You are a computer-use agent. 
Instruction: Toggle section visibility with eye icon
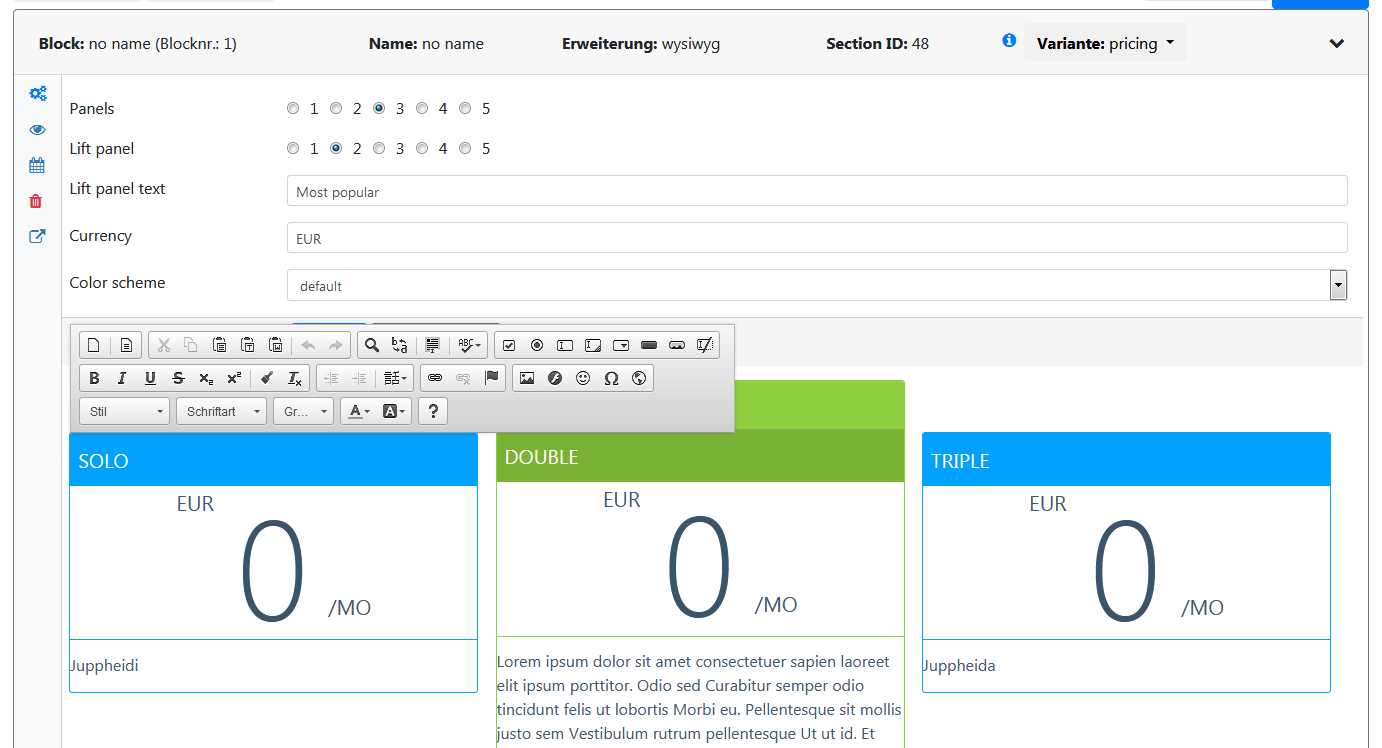pos(37,130)
